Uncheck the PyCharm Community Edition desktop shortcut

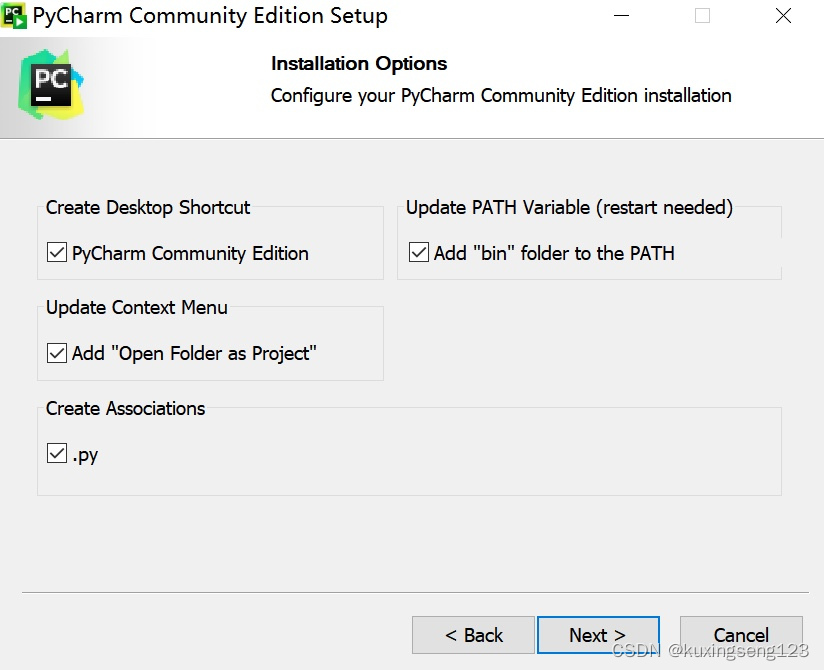57,253
